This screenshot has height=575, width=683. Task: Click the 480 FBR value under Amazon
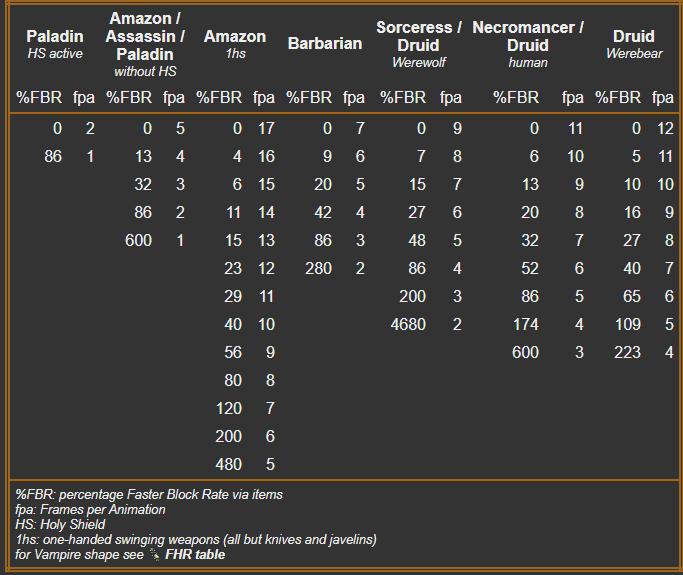[x=228, y=464]
